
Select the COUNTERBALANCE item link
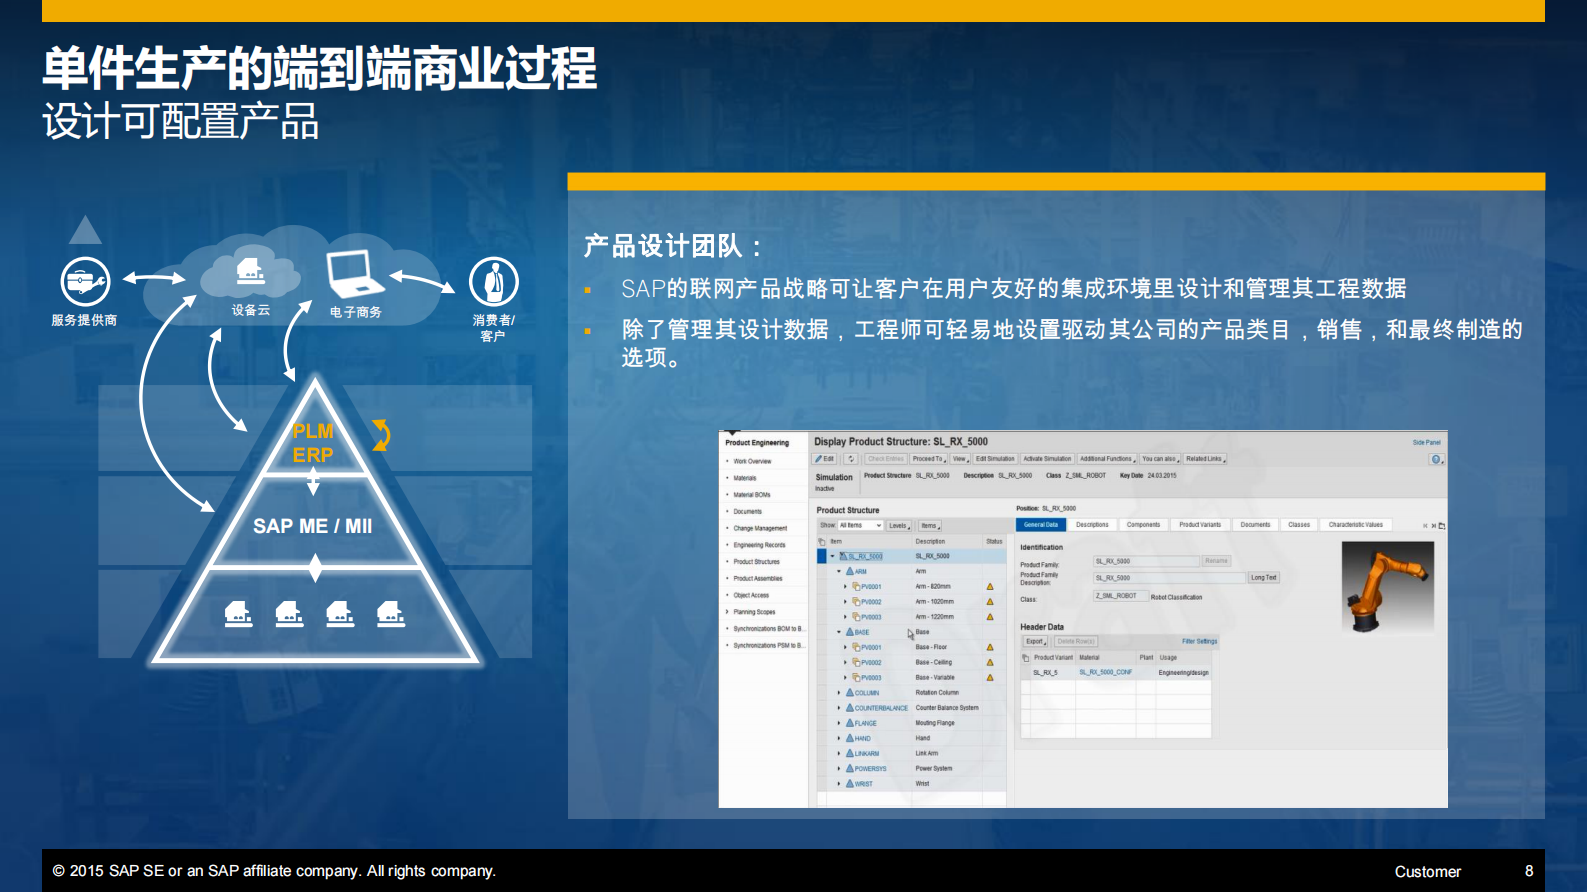[881, 708]
